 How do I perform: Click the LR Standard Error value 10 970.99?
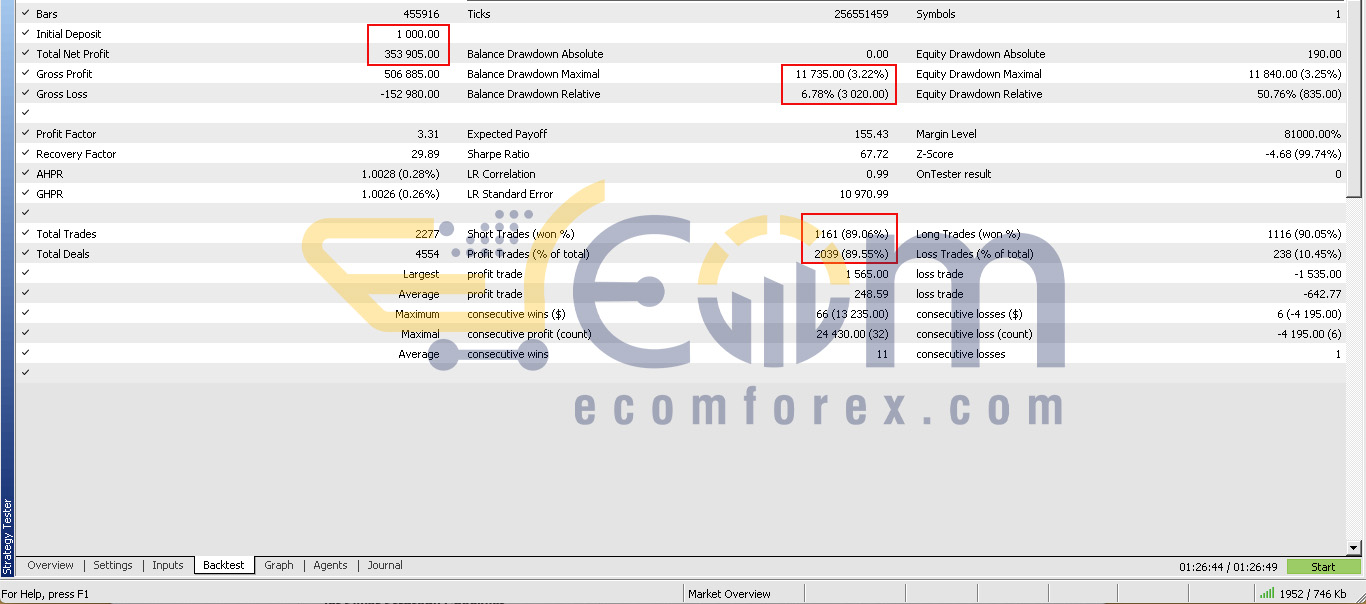coord(864,194)
